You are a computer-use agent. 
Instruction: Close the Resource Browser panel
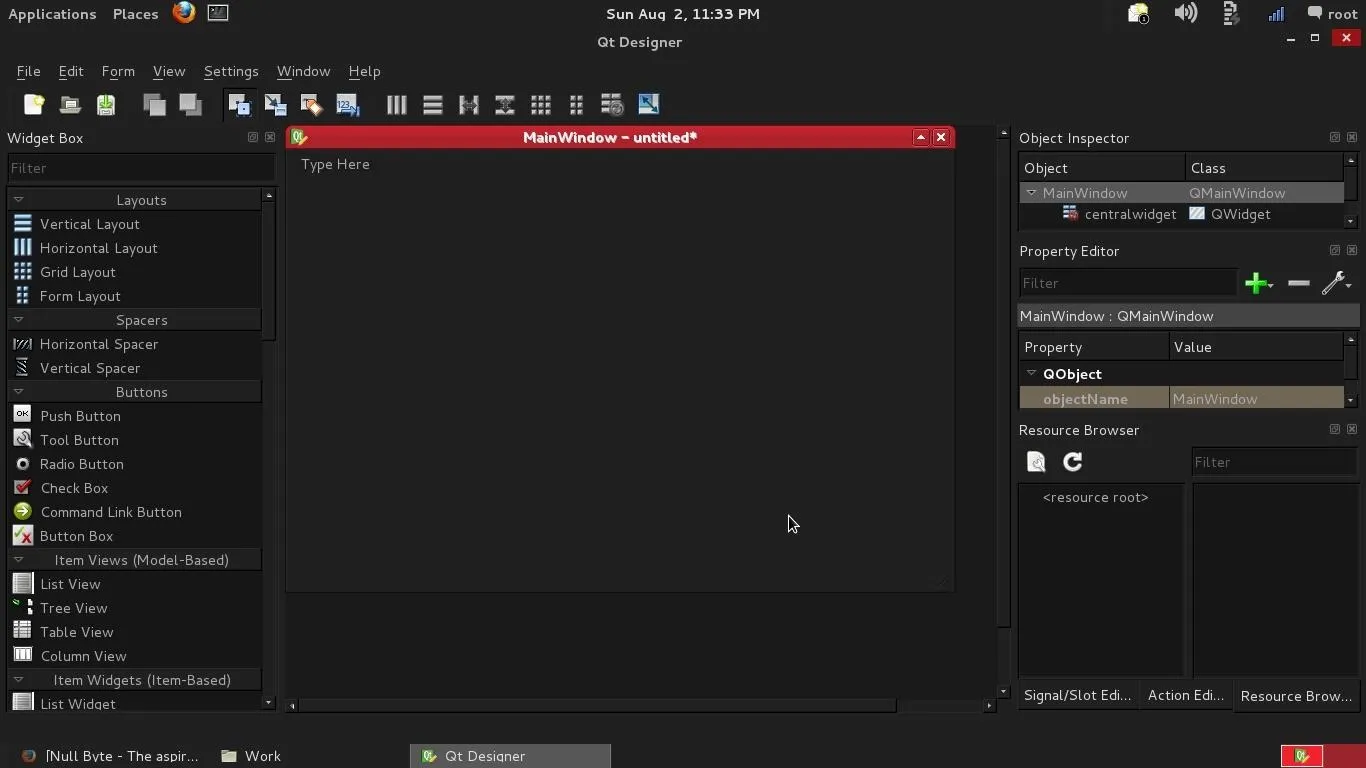coord(1352,429)
